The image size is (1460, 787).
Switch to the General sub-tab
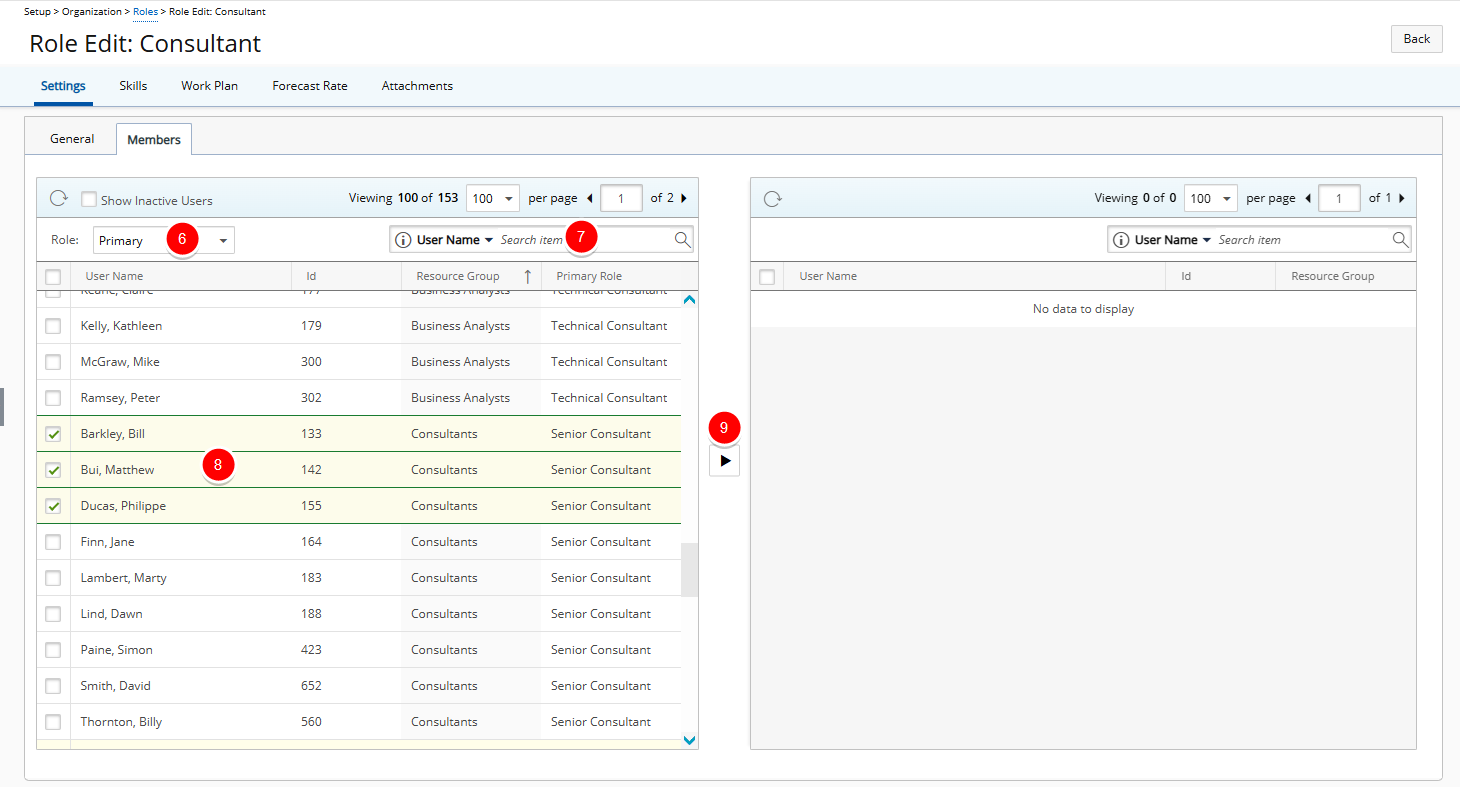(72, 139)
